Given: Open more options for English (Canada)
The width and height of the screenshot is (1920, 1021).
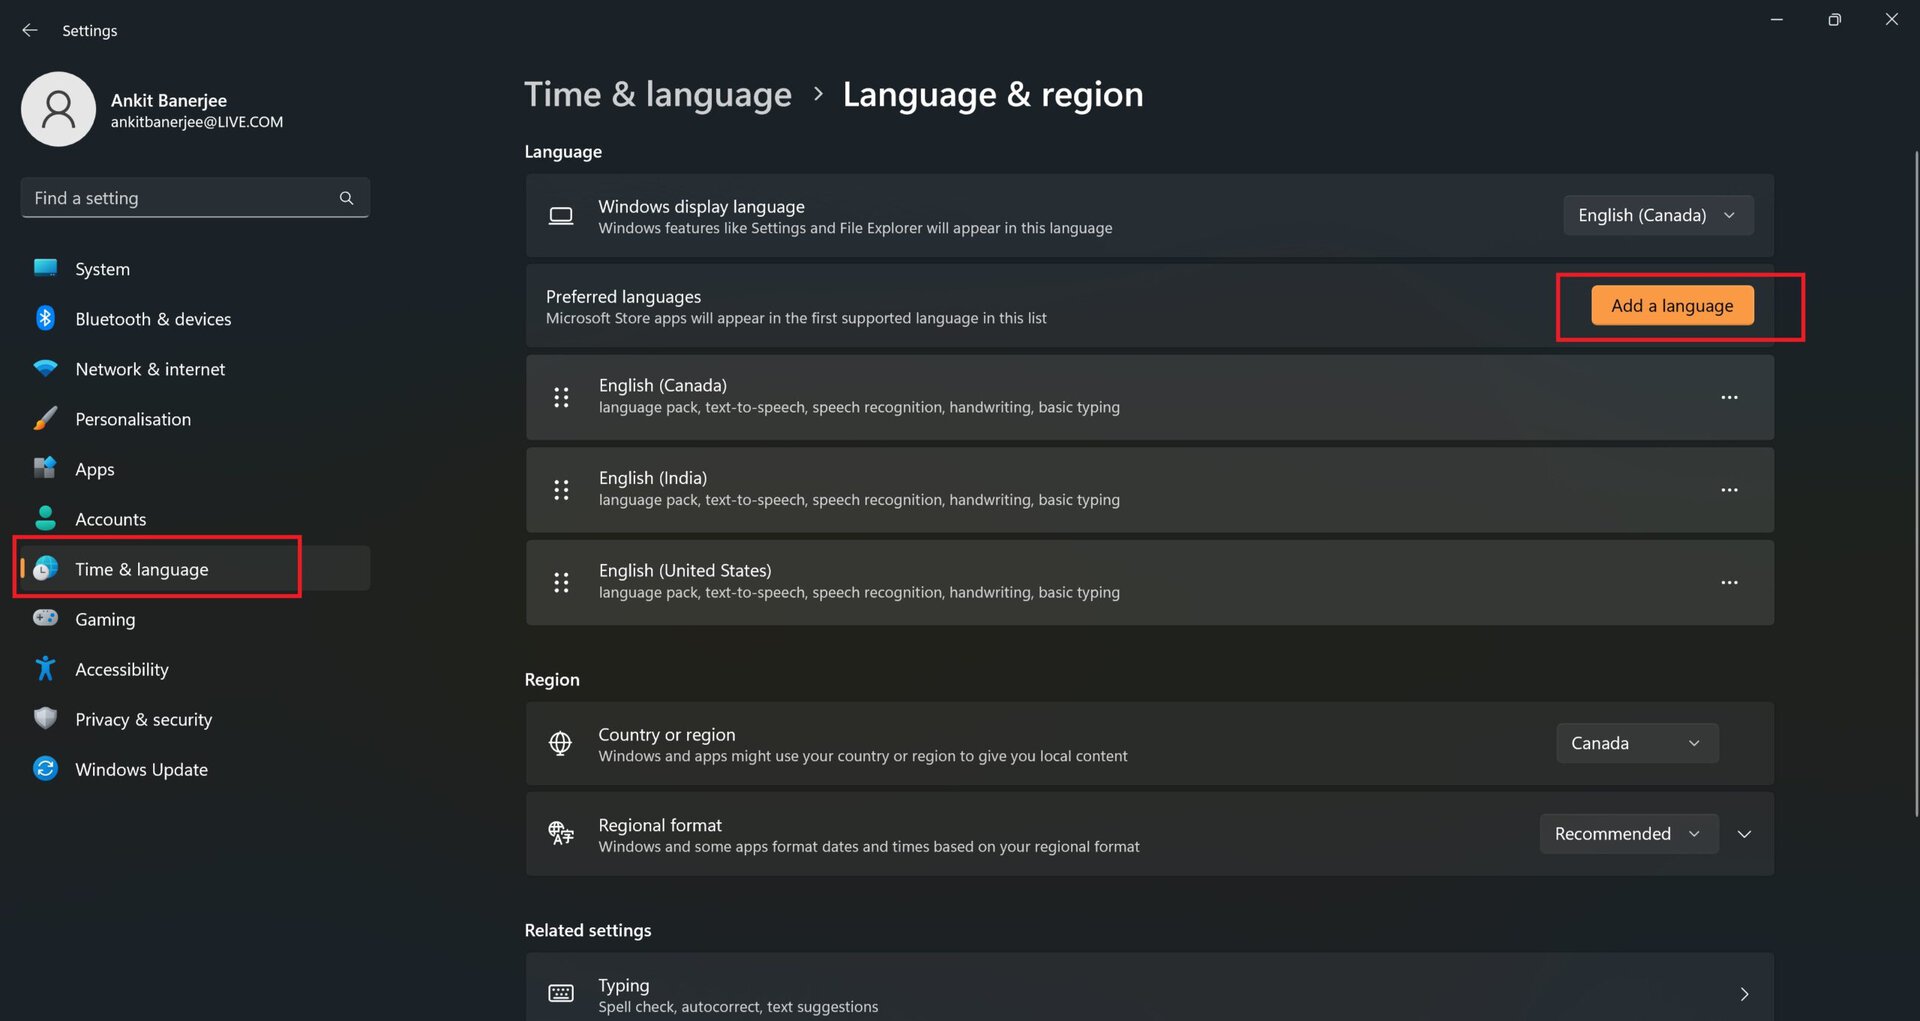Looking at the screenshot, I should [x=1729, y=397].
